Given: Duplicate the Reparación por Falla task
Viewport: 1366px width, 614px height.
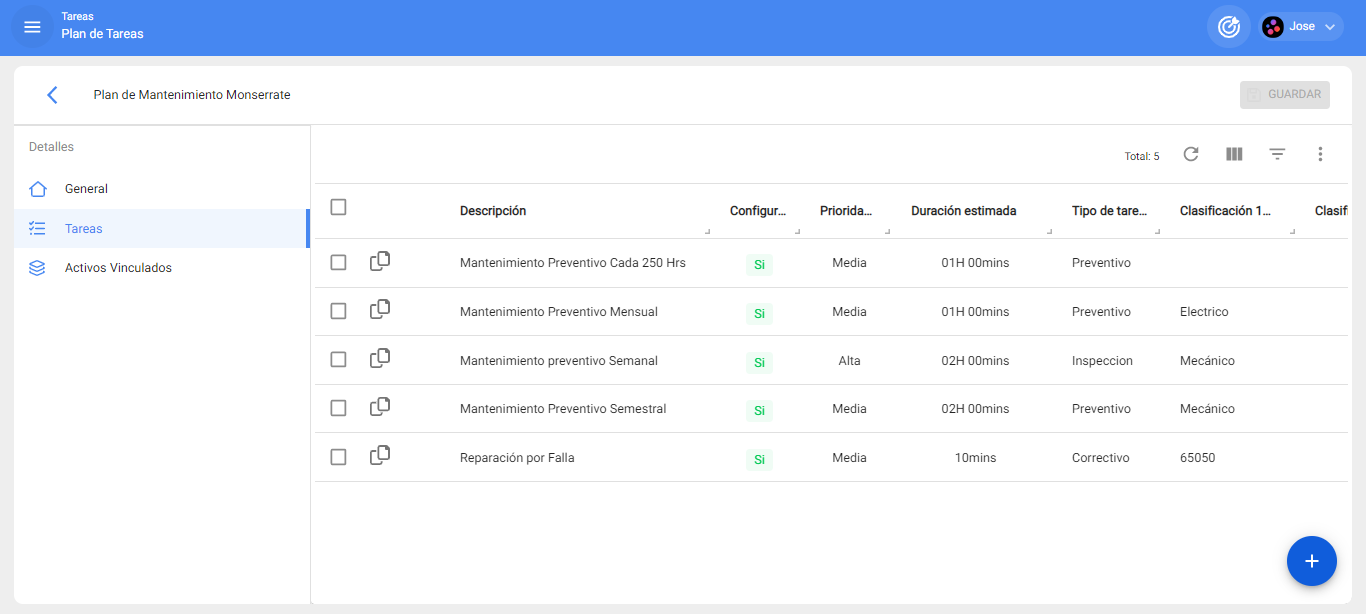Looking at the screenshot, I should [380, 456].
